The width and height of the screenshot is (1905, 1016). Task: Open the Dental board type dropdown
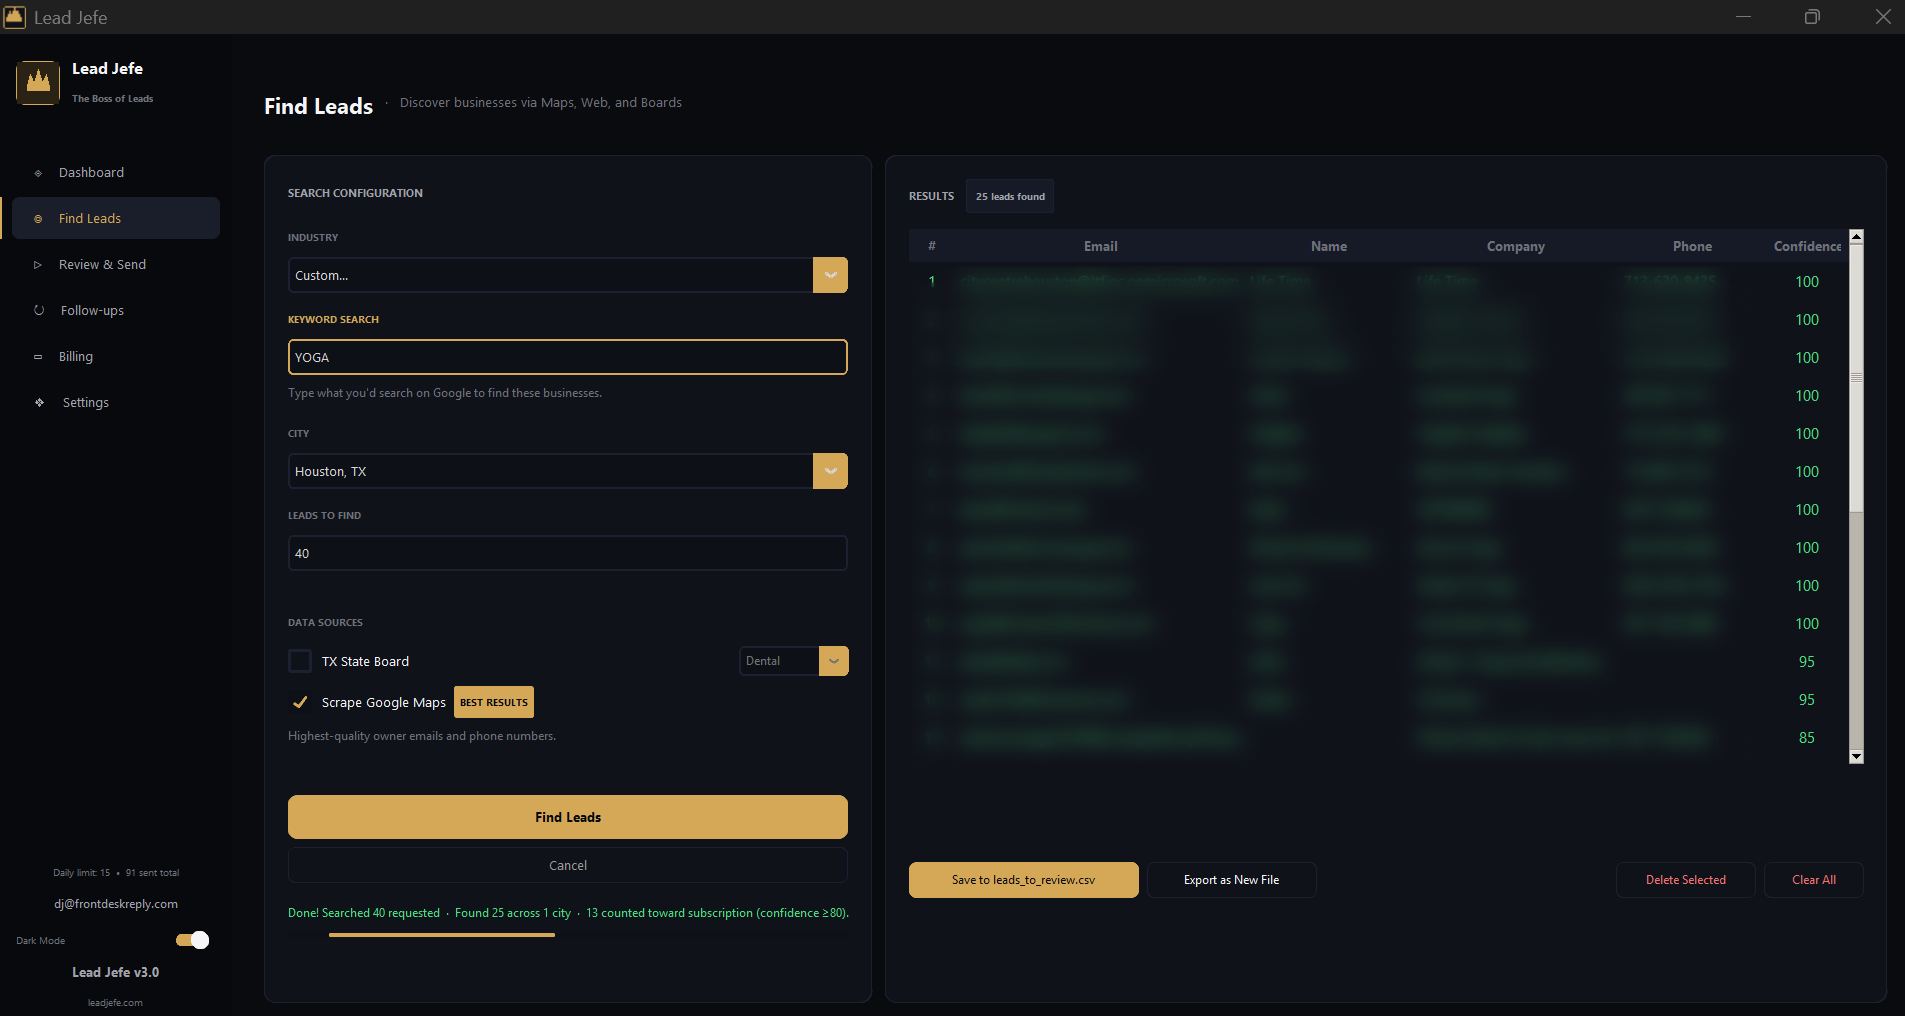833,661
